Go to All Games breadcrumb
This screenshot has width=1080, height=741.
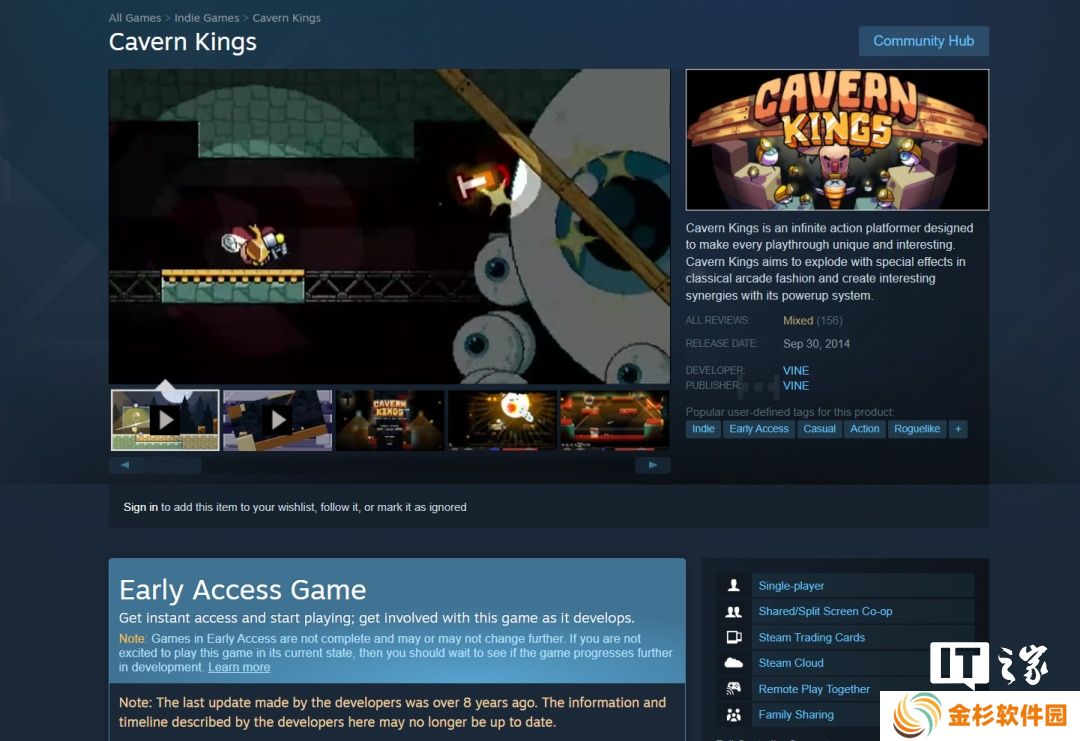pyautogui.click(x=134, y=18)
